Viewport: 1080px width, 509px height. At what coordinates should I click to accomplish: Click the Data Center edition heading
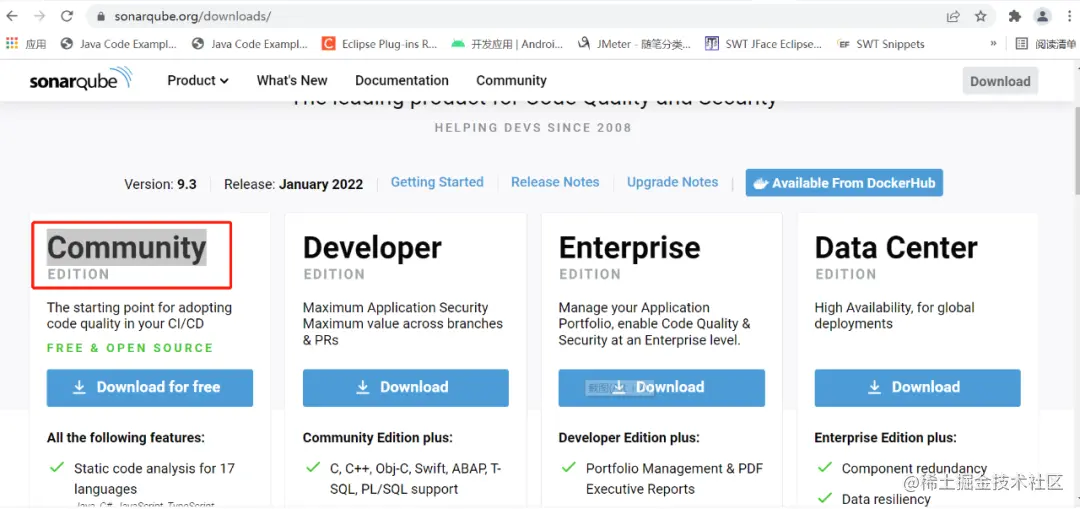click(x=896, y=248)
